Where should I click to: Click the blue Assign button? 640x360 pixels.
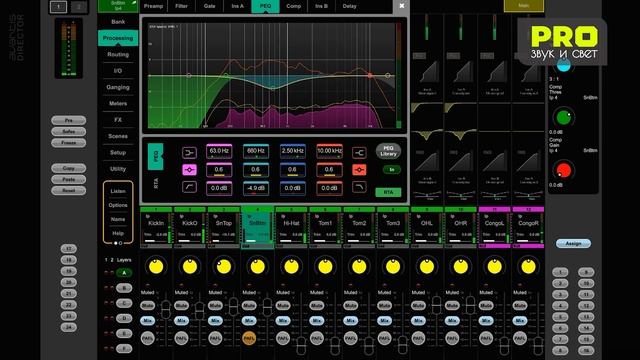573,243
